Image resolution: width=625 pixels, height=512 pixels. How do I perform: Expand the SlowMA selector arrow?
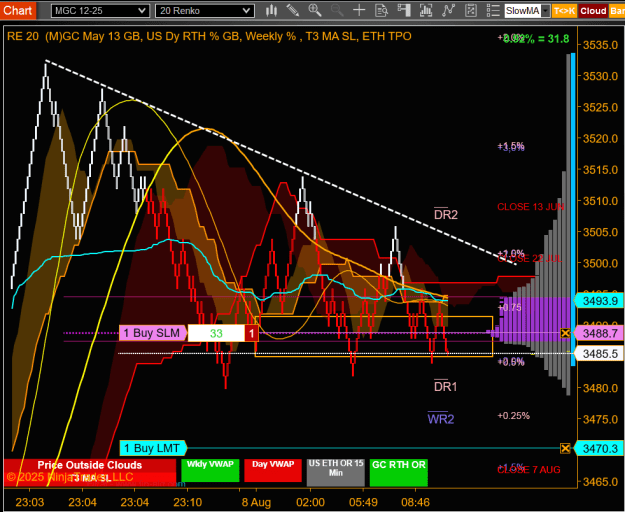545,11
